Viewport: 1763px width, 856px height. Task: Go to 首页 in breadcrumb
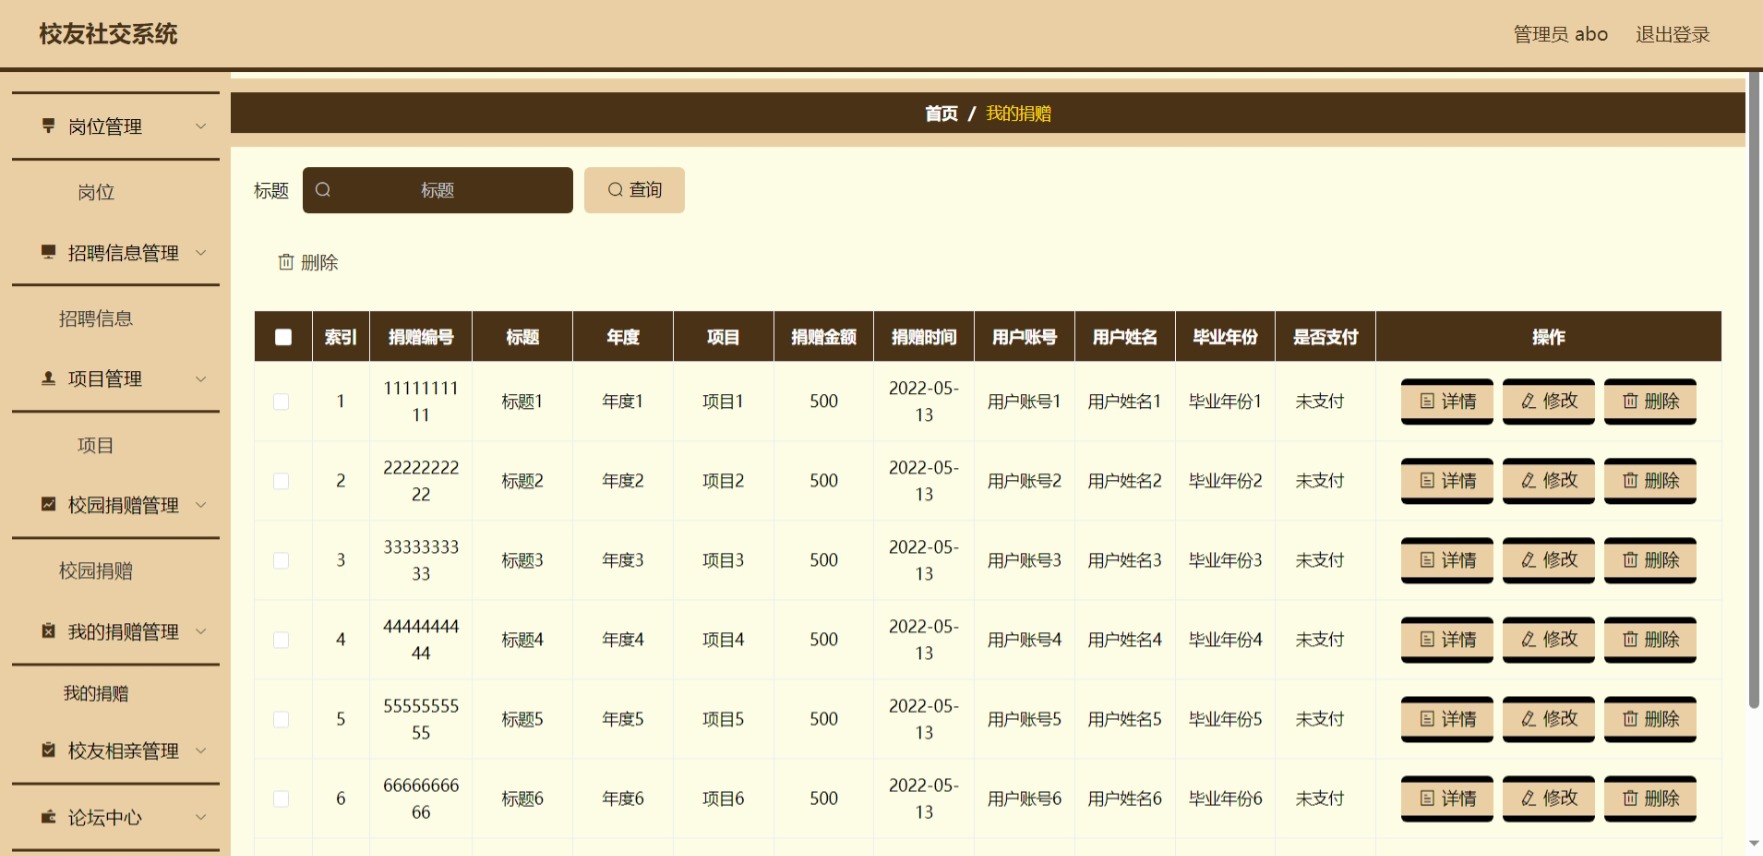(x=941, y=113)
